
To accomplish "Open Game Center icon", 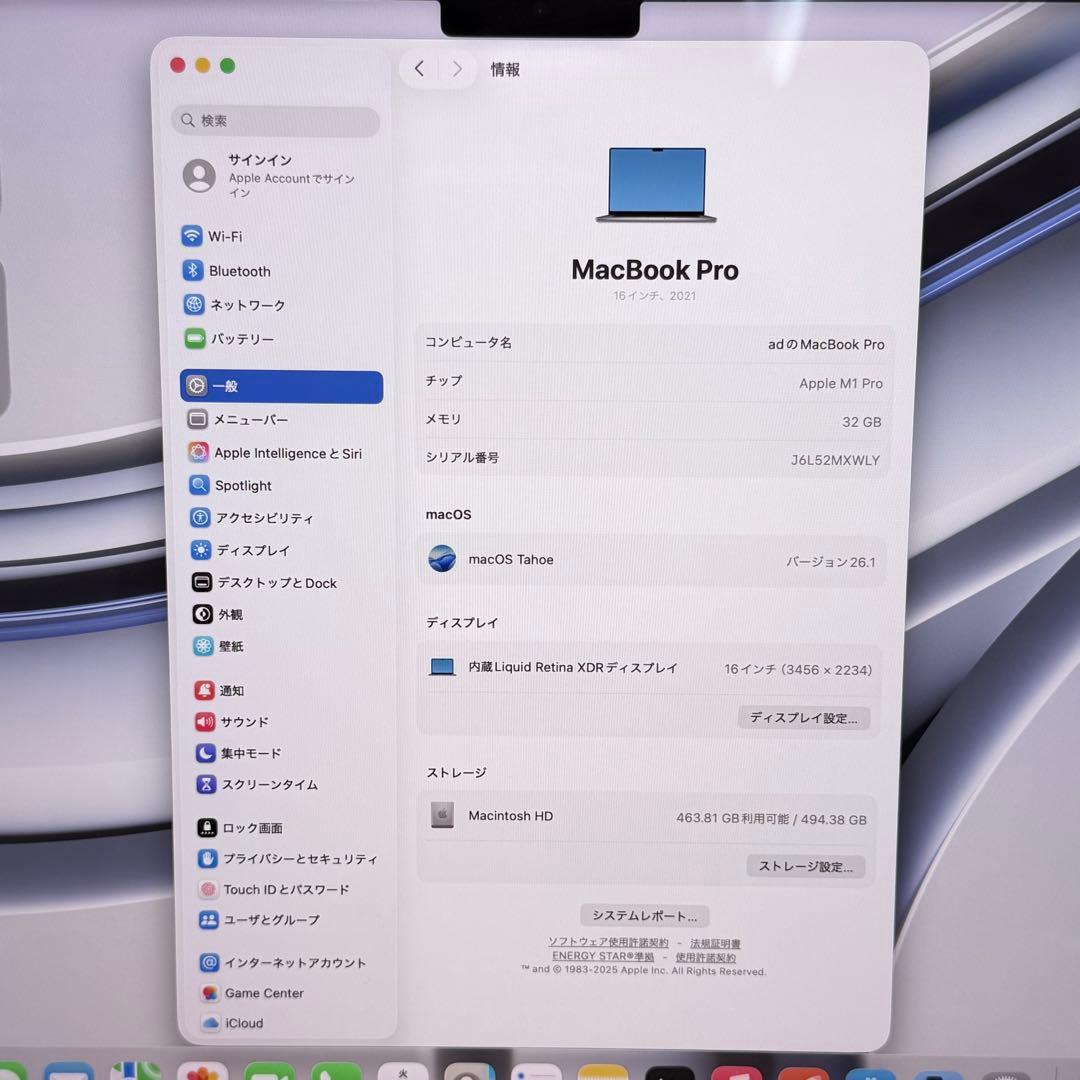I will pos(210,993).
